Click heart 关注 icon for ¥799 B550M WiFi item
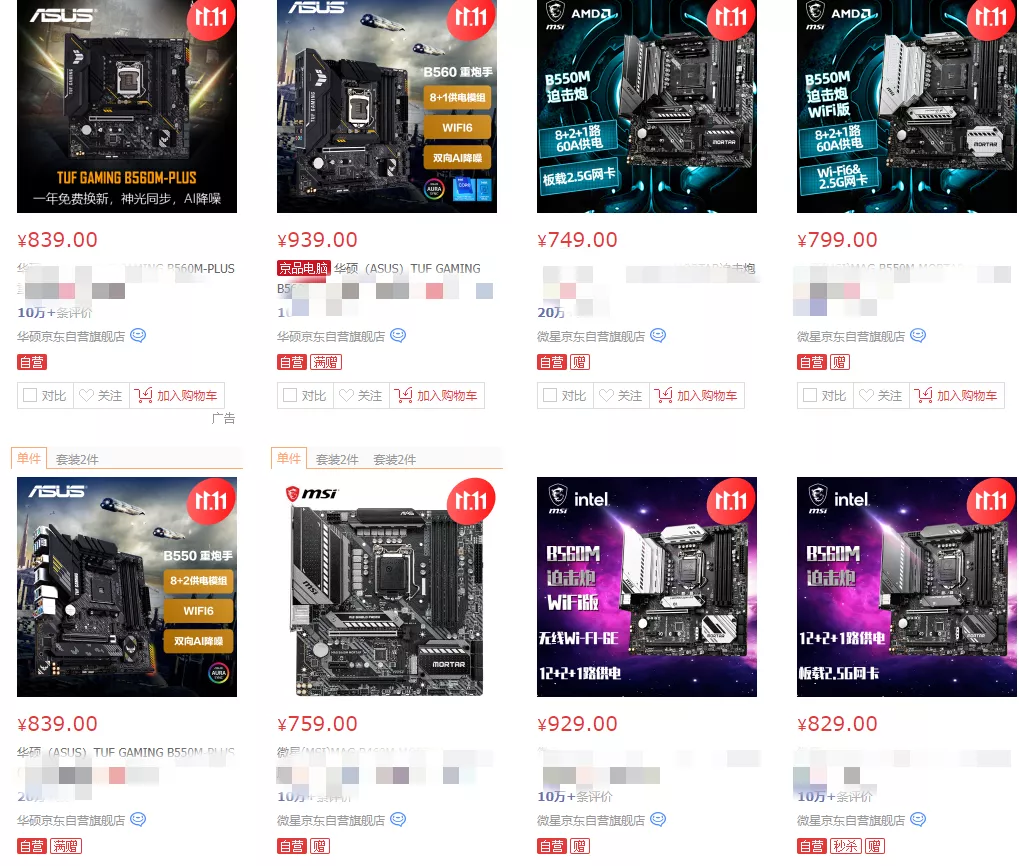 pyautogui.click(x=866, y=395)
